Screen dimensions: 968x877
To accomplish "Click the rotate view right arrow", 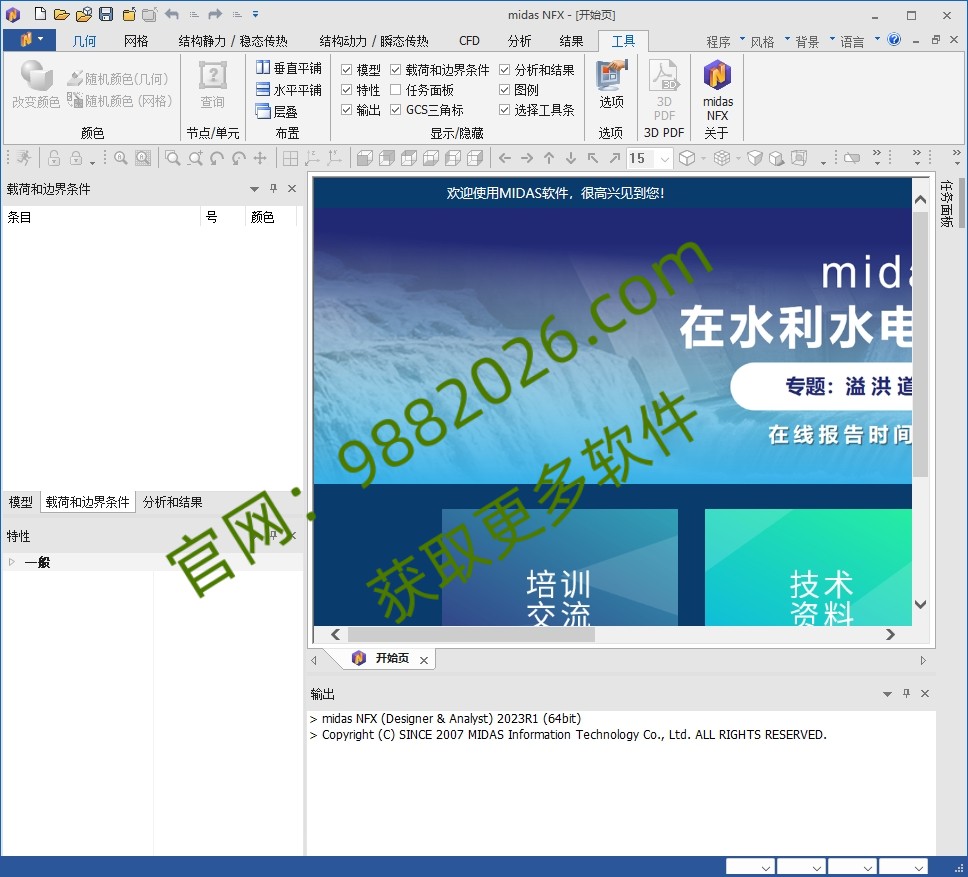I will (527, 159).
